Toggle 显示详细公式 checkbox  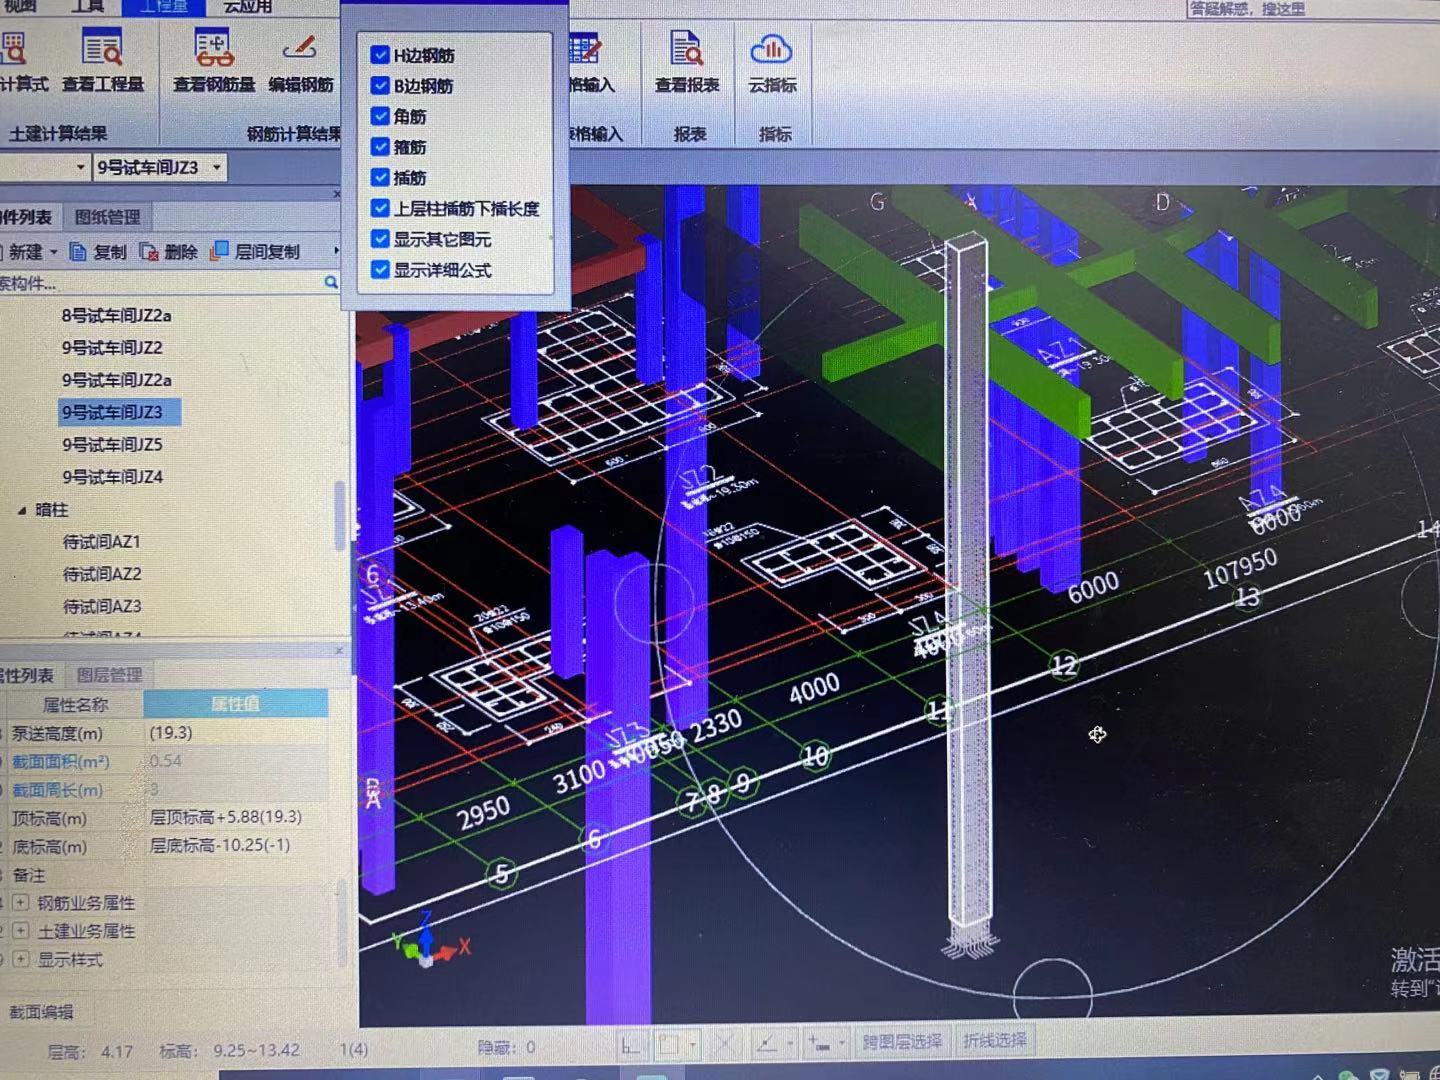(380, 270)
